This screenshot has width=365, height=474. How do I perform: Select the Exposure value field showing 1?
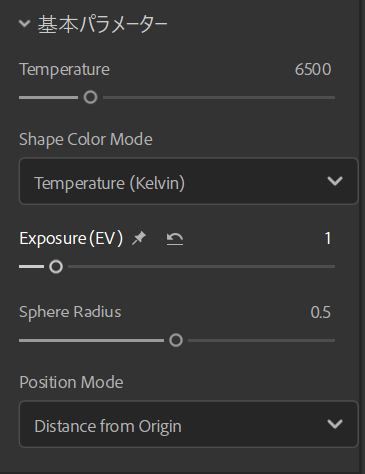tap(328, 238)
